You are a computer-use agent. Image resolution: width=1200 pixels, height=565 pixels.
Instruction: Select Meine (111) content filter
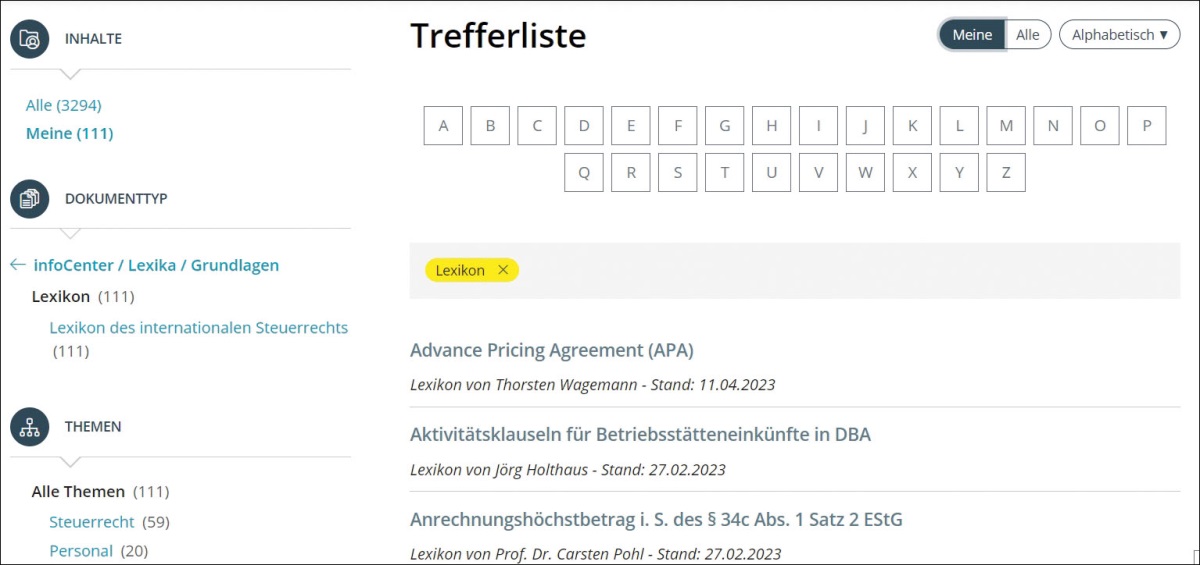click(x=69, y=133)
